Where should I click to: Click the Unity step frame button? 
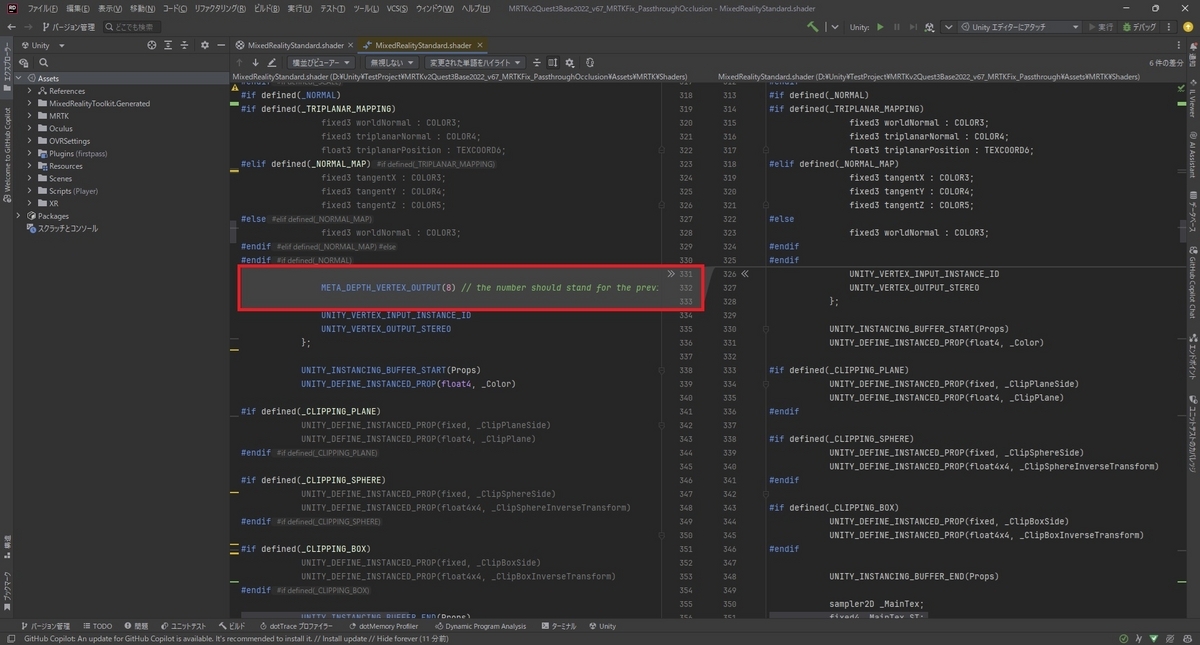pos(913,27)
